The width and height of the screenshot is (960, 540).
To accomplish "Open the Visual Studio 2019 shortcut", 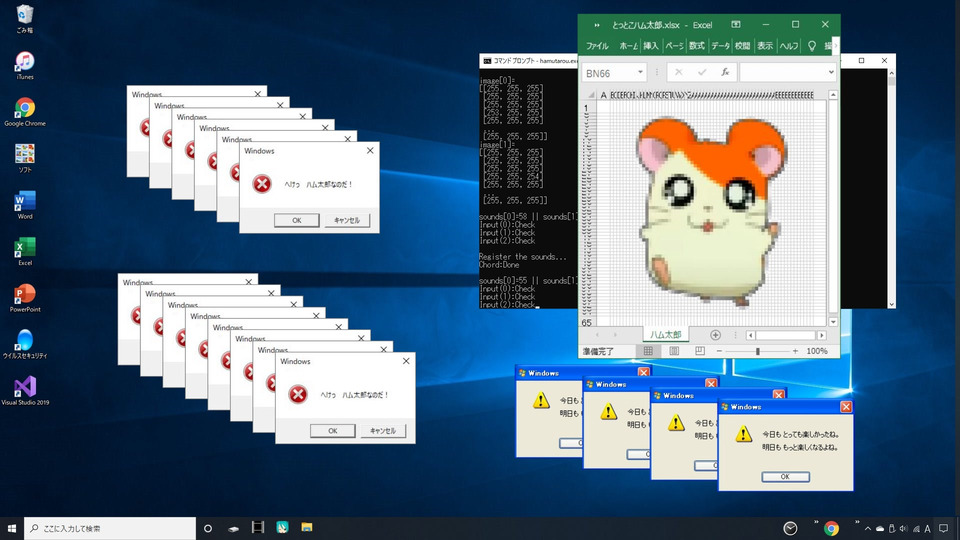I will pos(24,391).
